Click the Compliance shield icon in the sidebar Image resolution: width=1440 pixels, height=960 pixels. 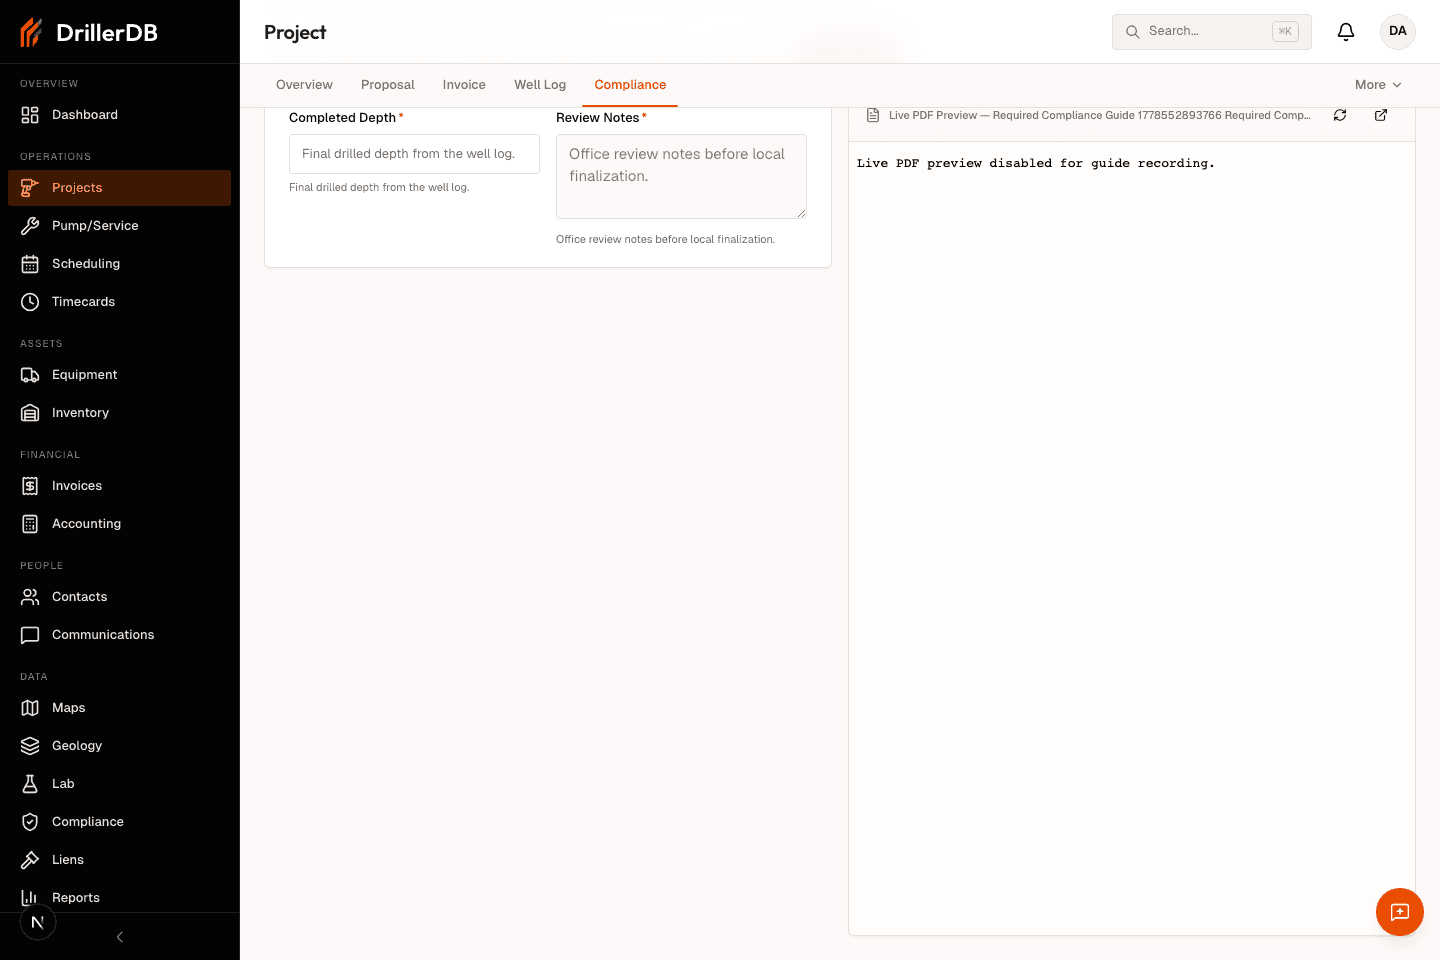click(x=30, y=822)
